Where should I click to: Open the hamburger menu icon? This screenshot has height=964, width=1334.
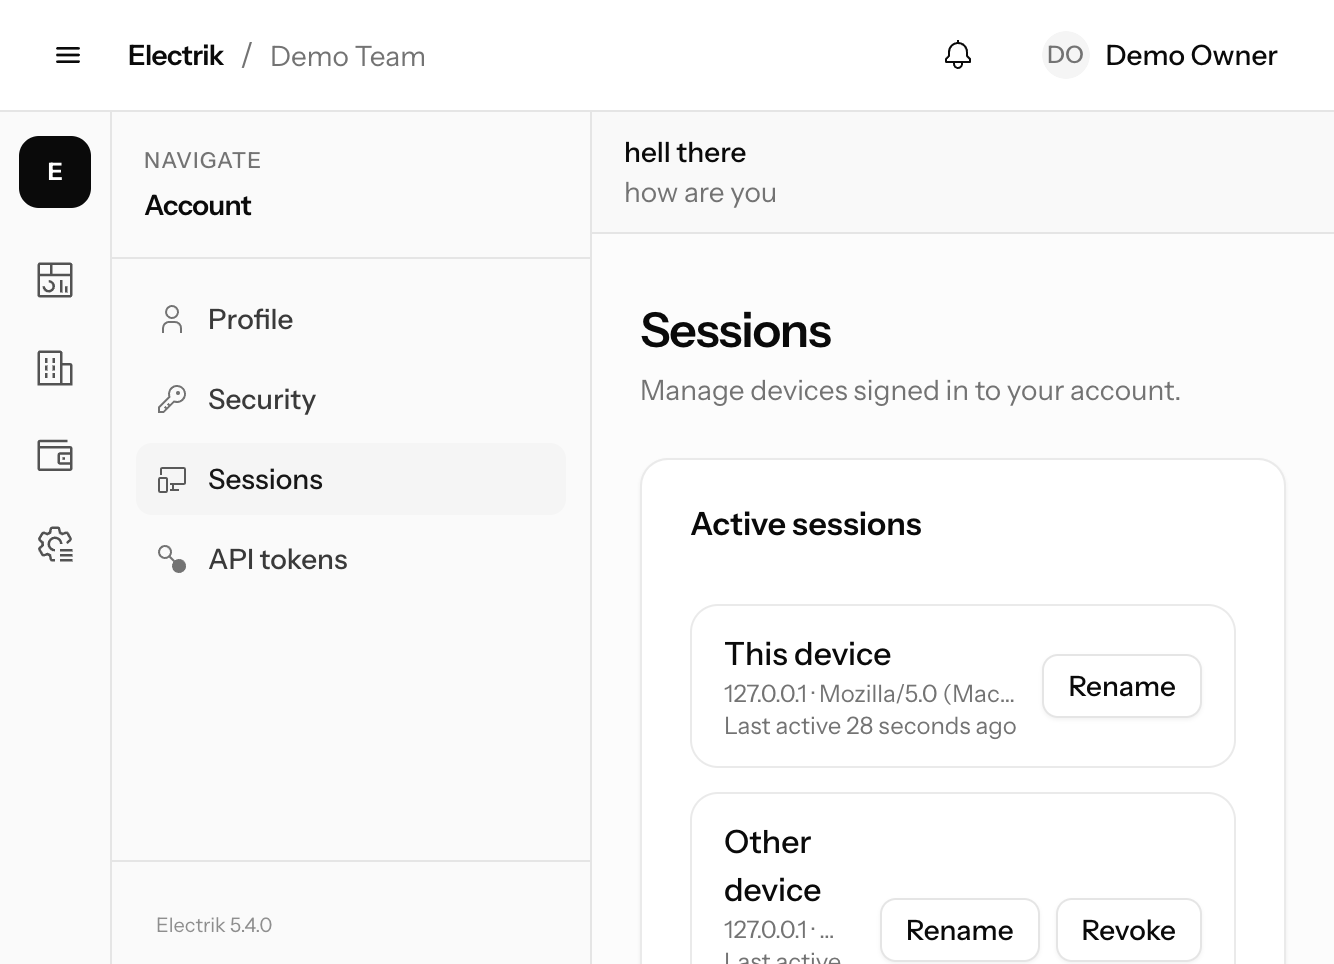(x=68, y=55)
